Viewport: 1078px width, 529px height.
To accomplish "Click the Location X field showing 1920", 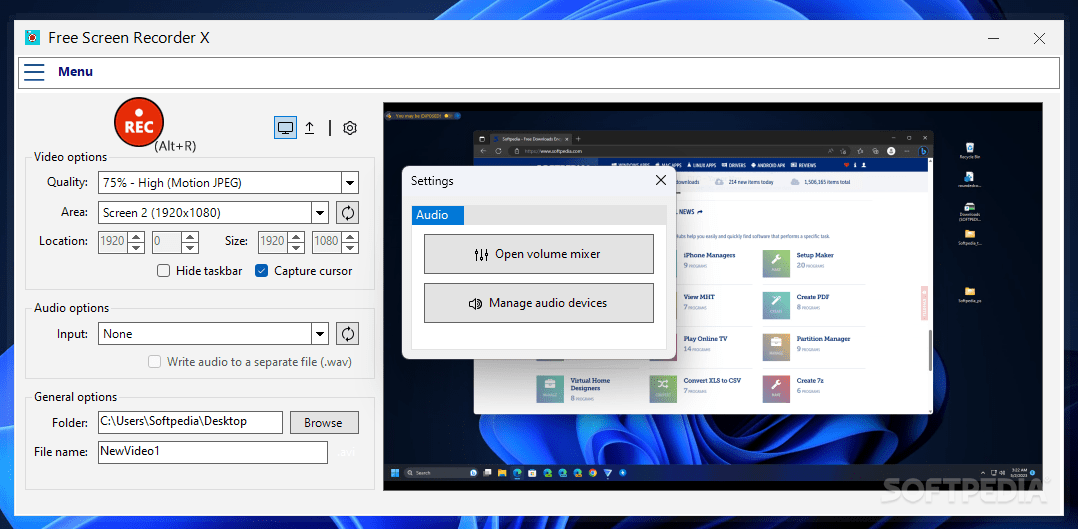I will [114, 241].
